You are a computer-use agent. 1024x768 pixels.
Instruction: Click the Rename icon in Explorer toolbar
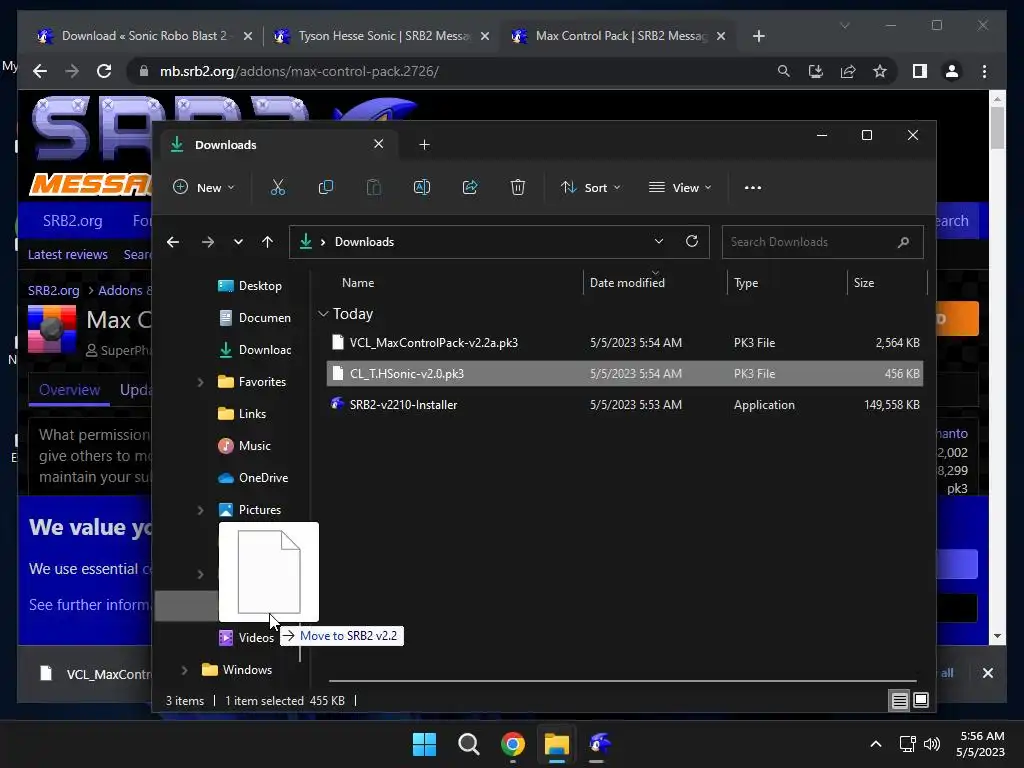pos(422,187)
